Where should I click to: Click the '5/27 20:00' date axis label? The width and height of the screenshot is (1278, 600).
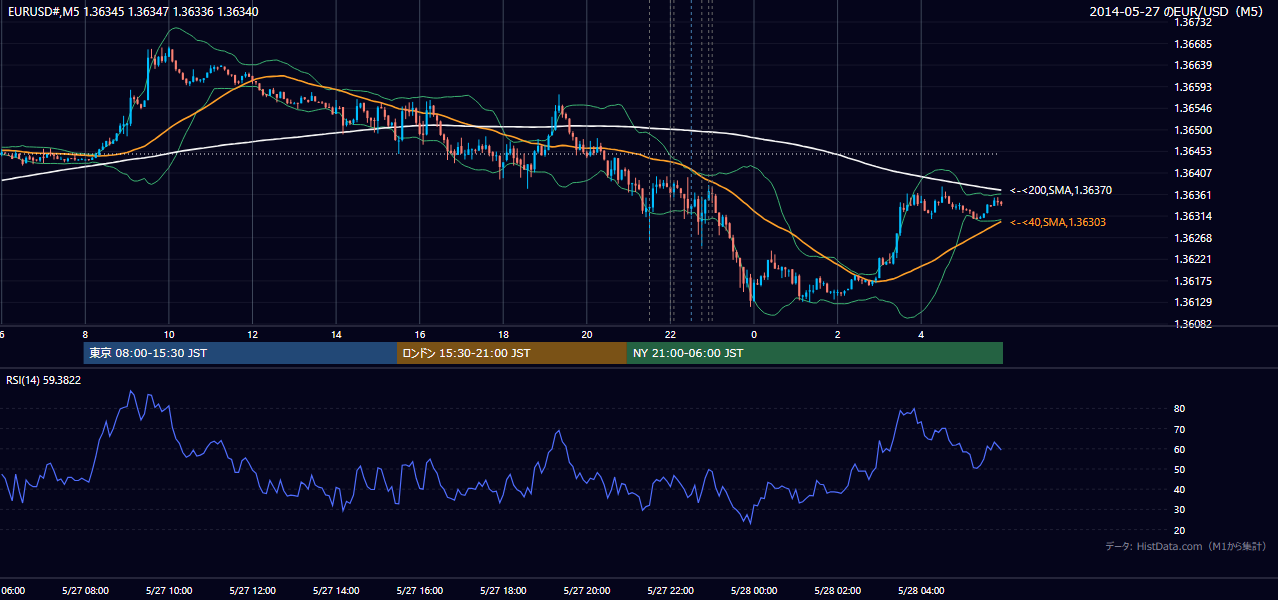tap(586, 591)
